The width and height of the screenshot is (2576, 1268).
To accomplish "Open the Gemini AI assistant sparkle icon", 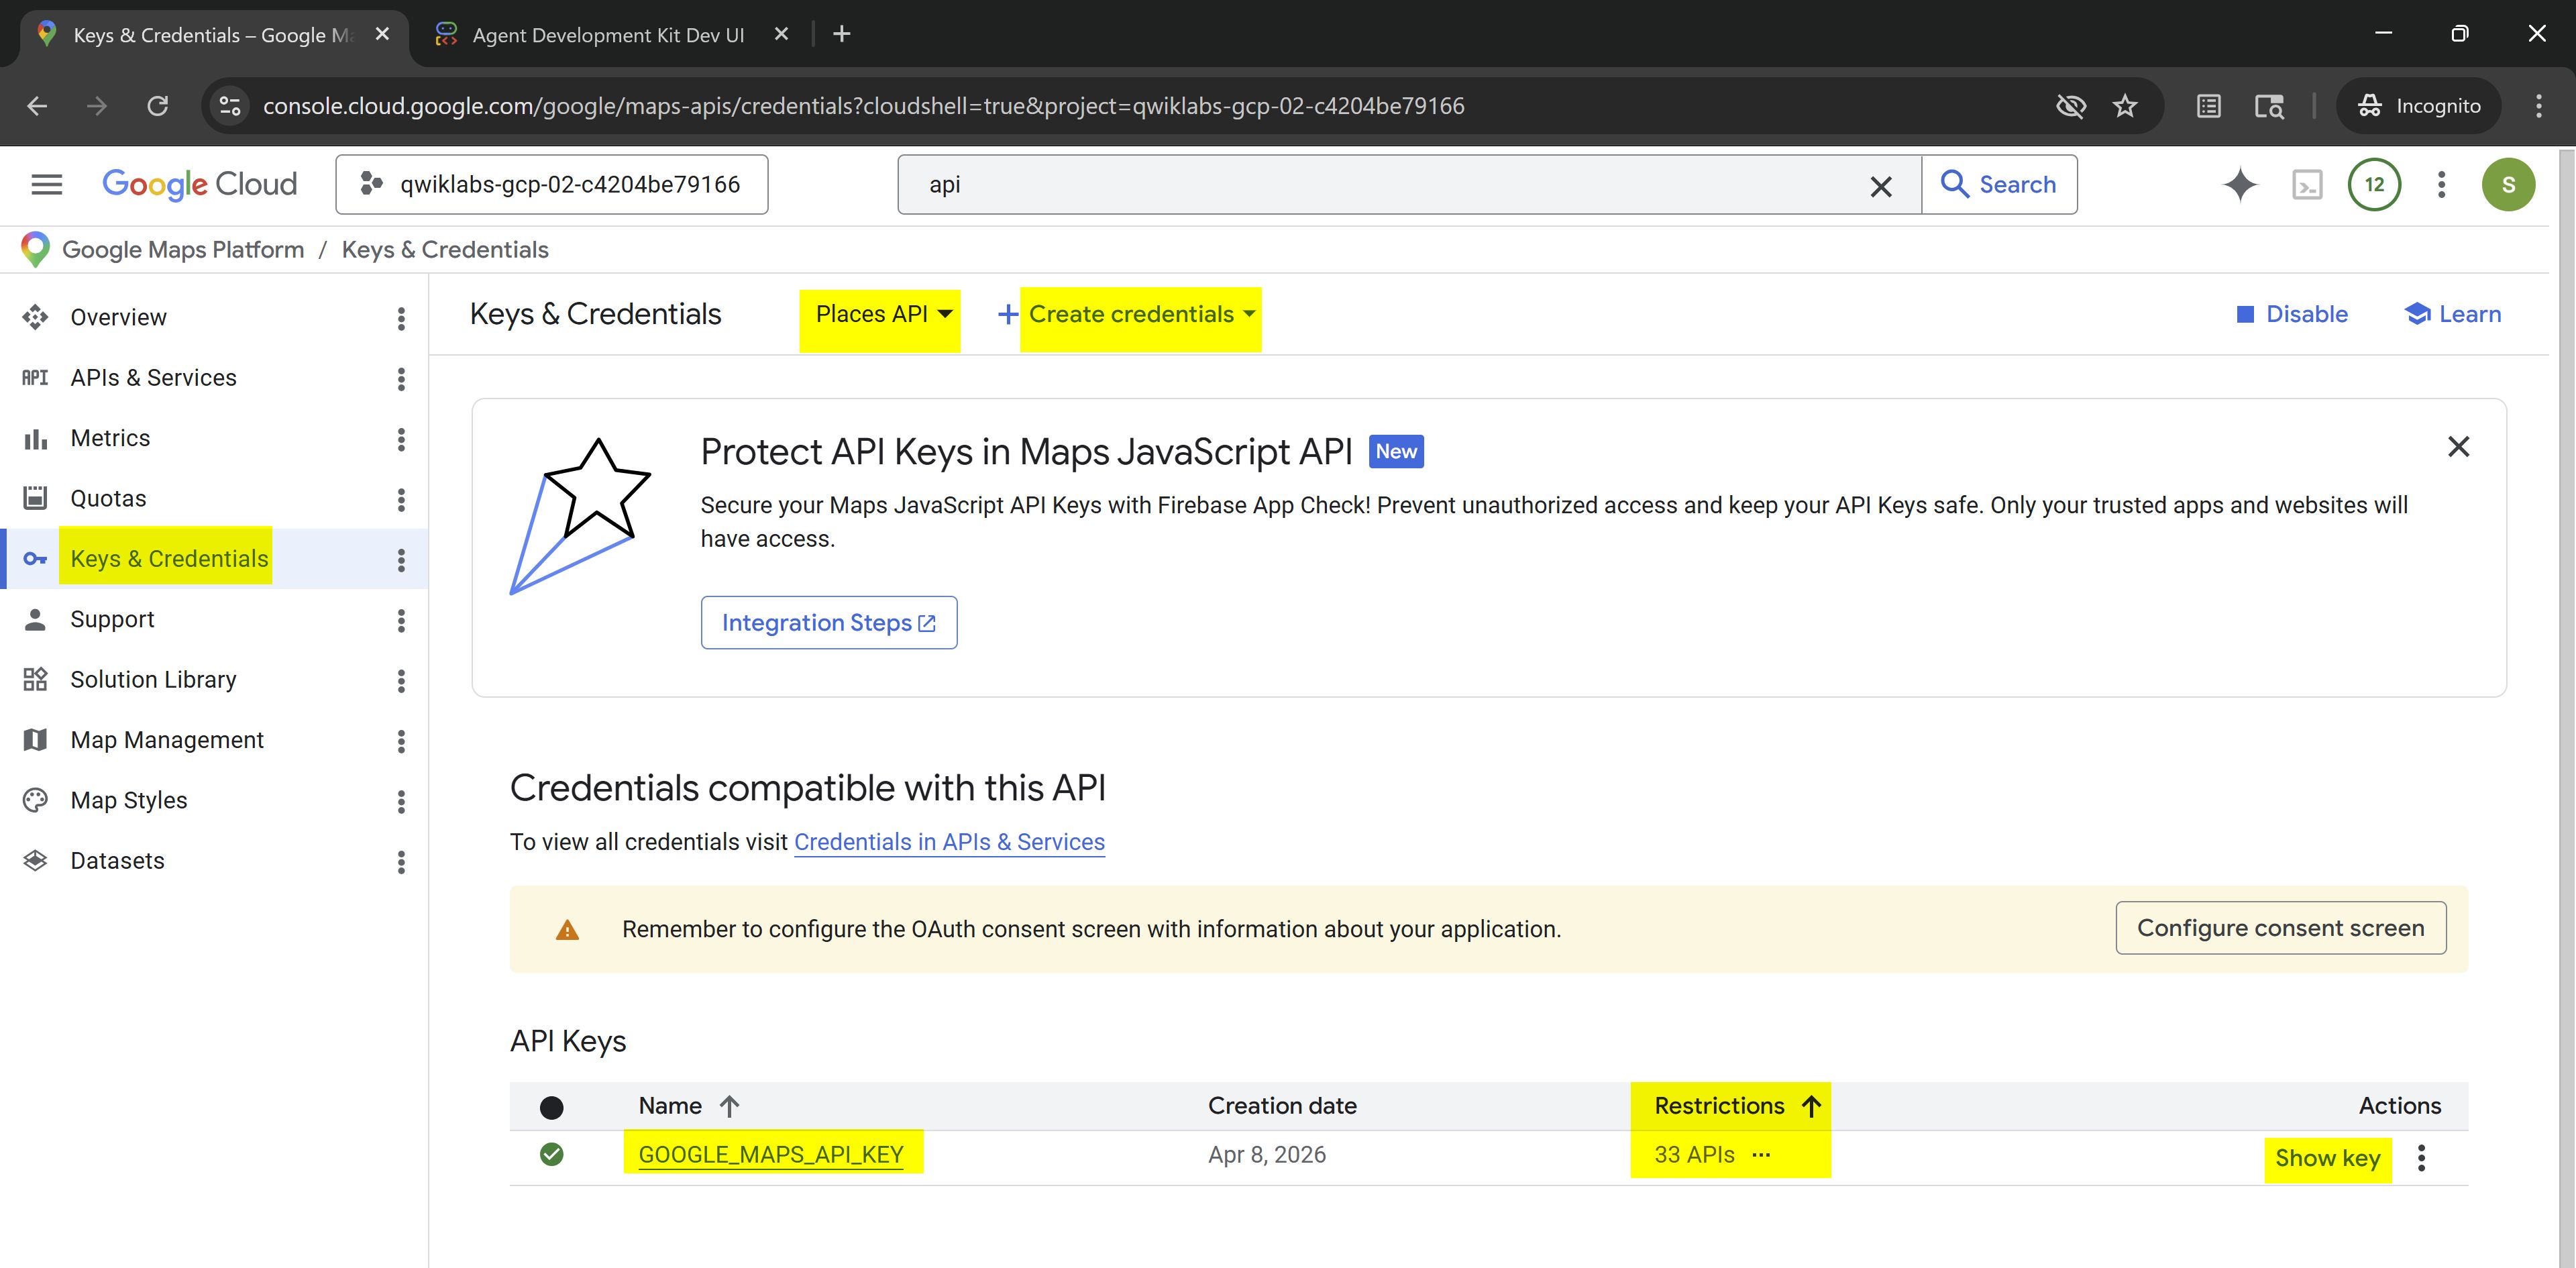I will [2240, 185].
